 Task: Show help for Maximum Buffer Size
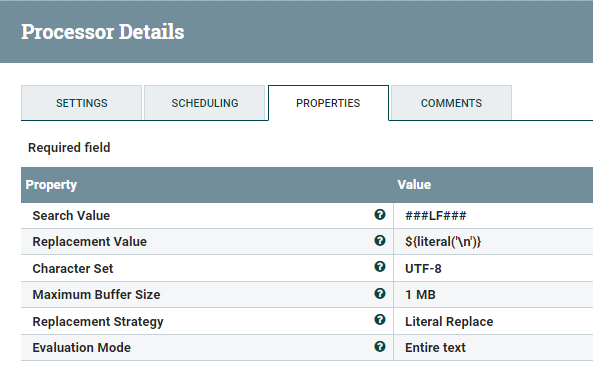[x=380, y=293]
